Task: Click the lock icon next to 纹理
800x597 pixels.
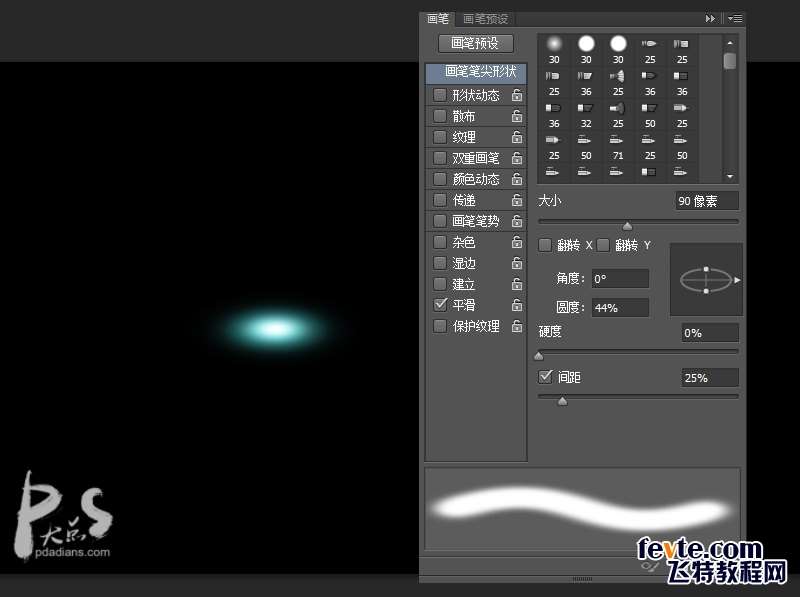Action: [x=517, y=137]
